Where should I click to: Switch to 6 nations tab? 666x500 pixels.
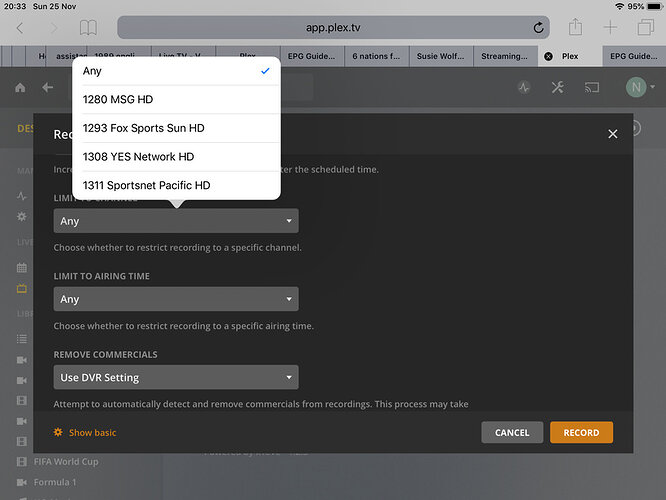pyautogui.click(x=376, y=56)
